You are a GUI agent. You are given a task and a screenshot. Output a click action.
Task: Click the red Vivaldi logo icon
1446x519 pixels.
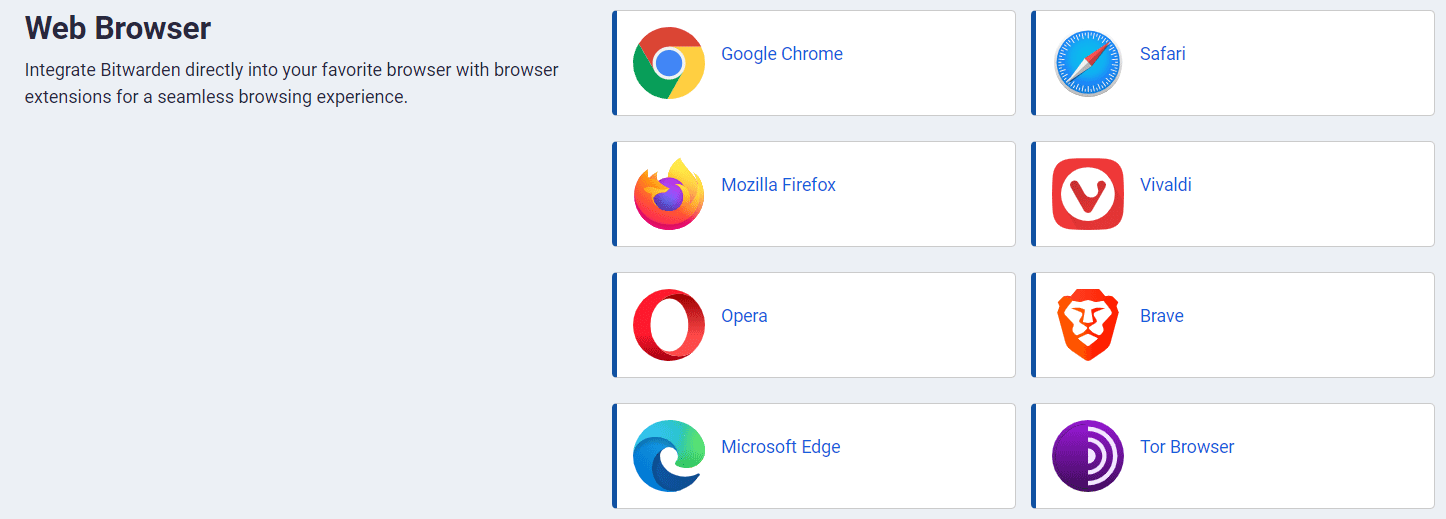tap(1088, 194)
